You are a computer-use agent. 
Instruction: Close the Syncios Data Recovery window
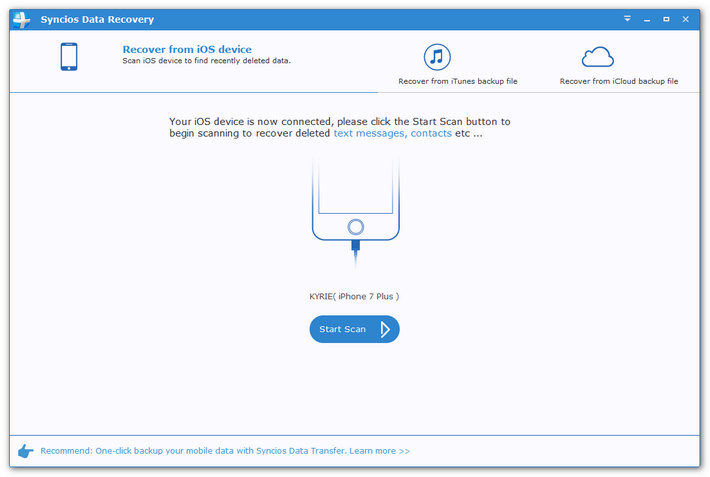686,19
